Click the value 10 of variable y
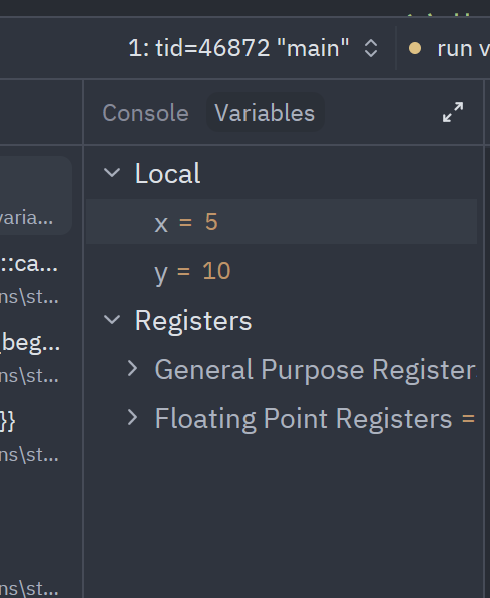 [216, 271]
